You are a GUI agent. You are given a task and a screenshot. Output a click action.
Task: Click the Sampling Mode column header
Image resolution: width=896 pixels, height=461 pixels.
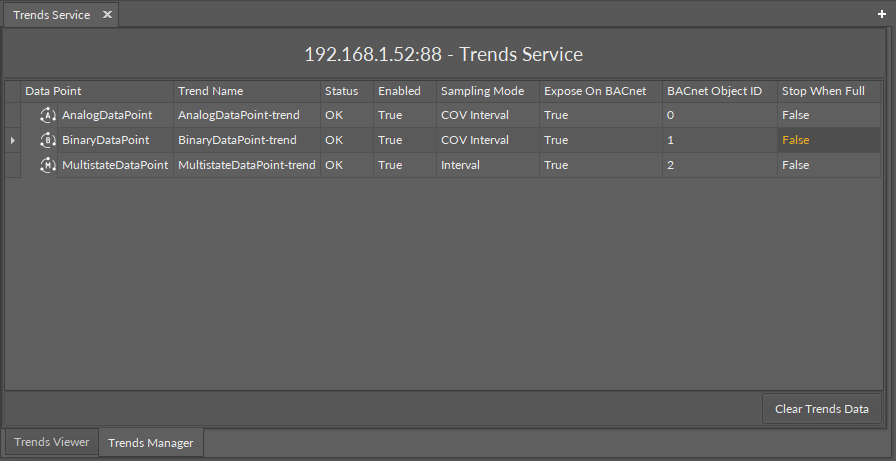point(482,91)
